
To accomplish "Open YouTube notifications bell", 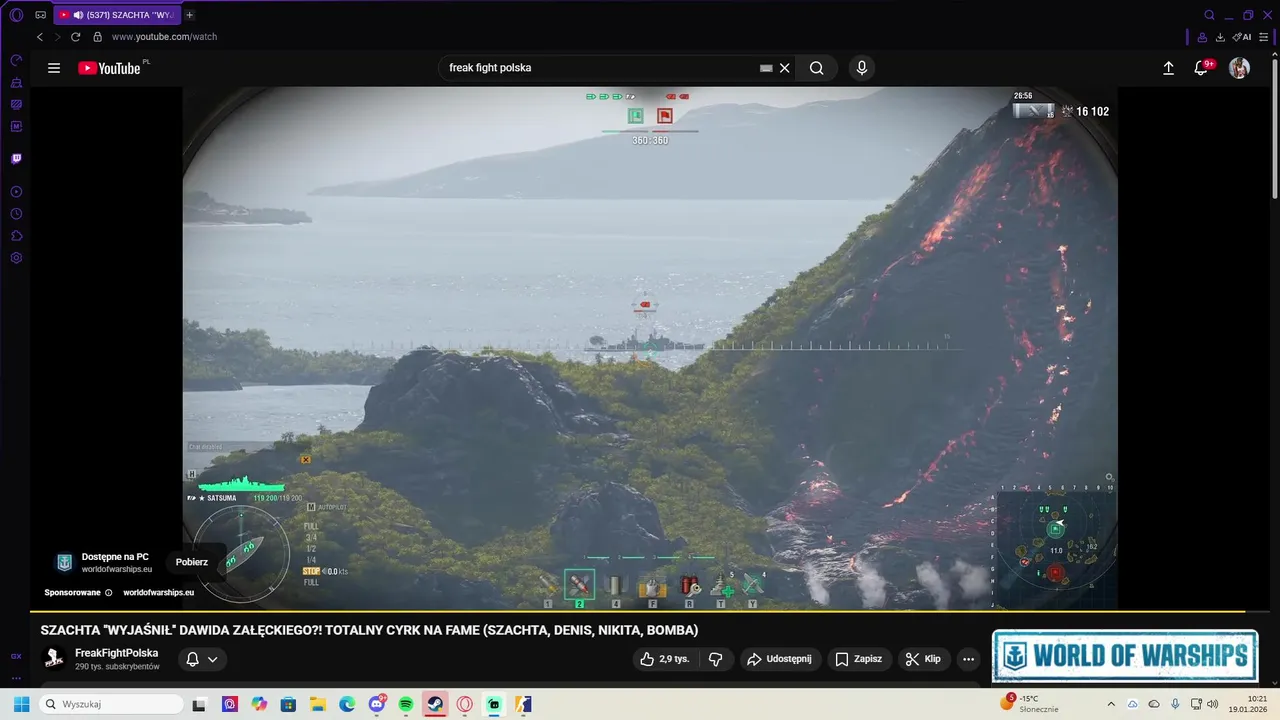I will coord(1202,68).
